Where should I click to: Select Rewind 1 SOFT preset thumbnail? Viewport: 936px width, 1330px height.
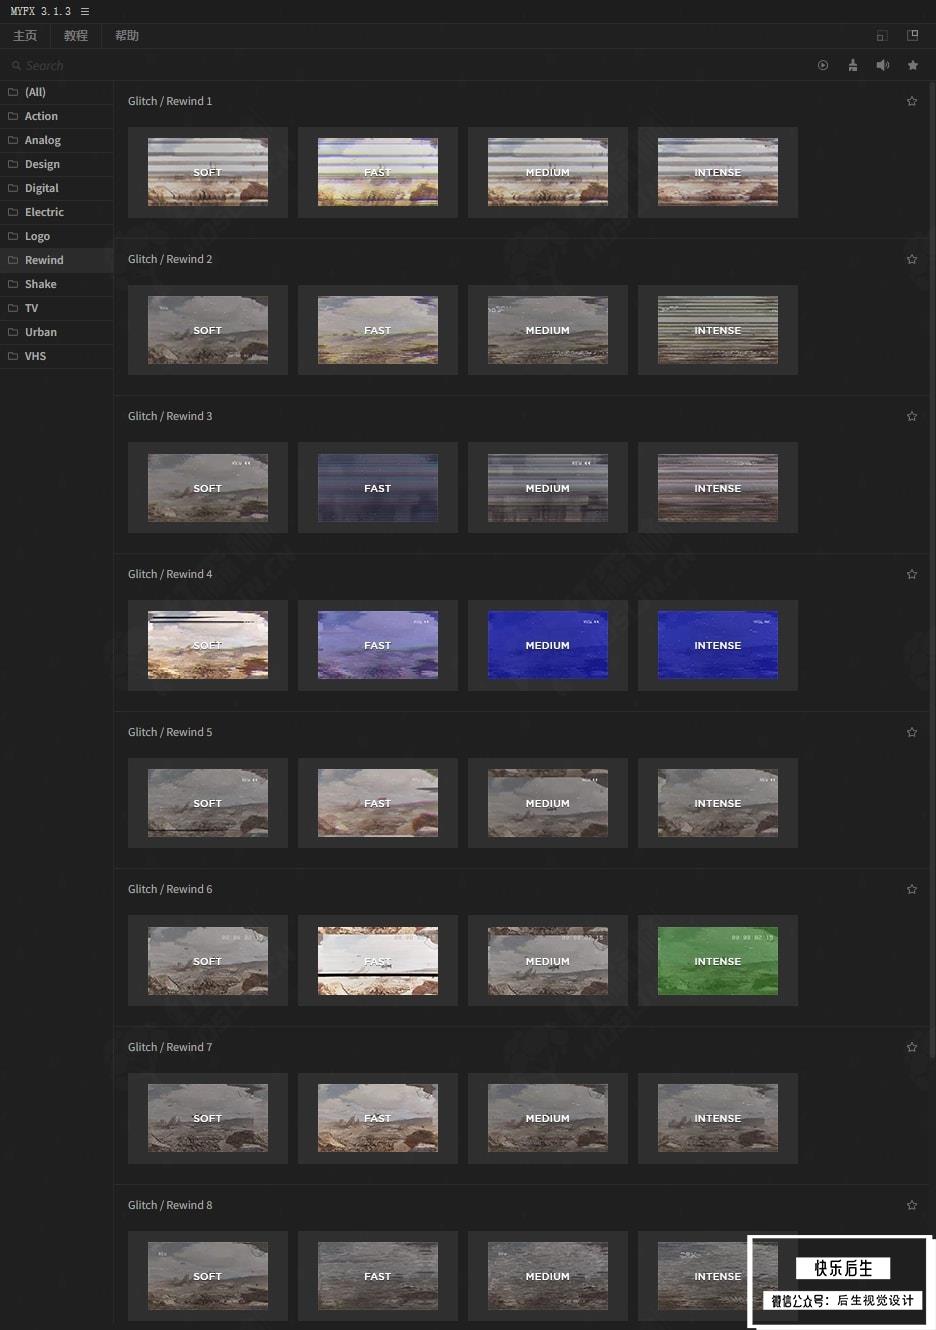click(208, 172)
